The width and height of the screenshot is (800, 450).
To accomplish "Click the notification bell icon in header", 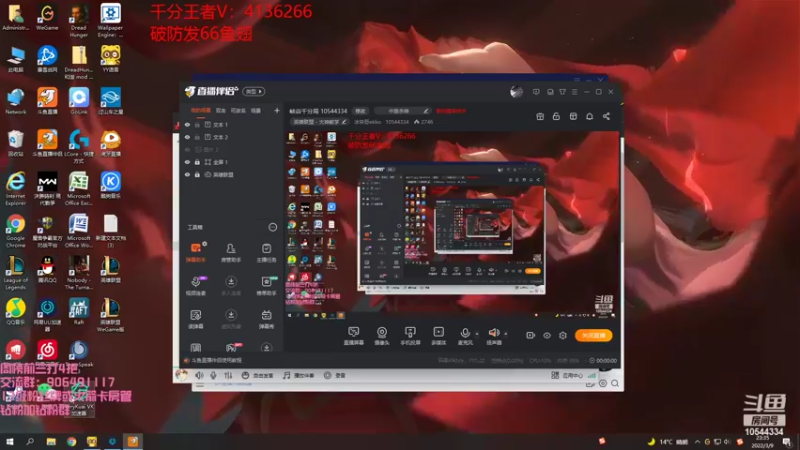I will pos(589,116).
